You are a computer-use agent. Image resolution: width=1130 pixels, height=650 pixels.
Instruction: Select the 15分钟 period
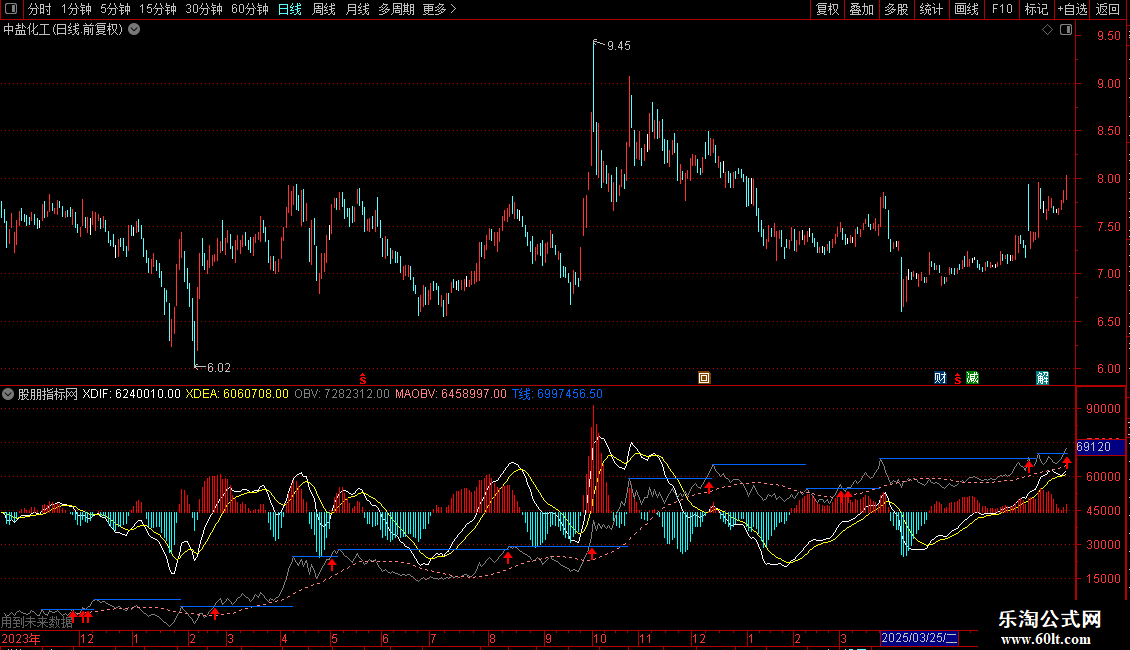click(x=158, y=9)
